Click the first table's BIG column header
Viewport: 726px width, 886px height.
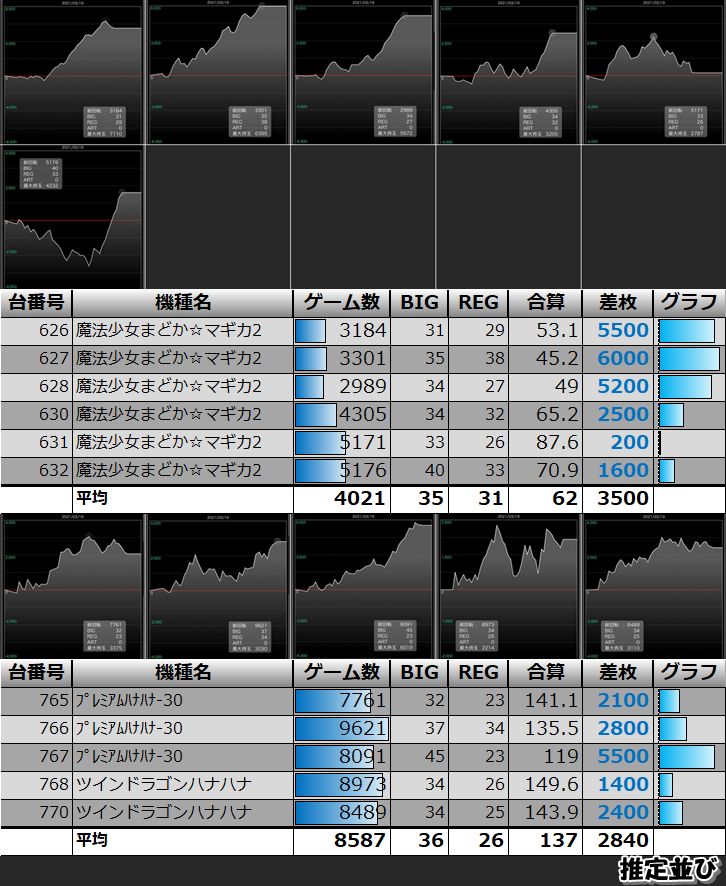(419, 303)
